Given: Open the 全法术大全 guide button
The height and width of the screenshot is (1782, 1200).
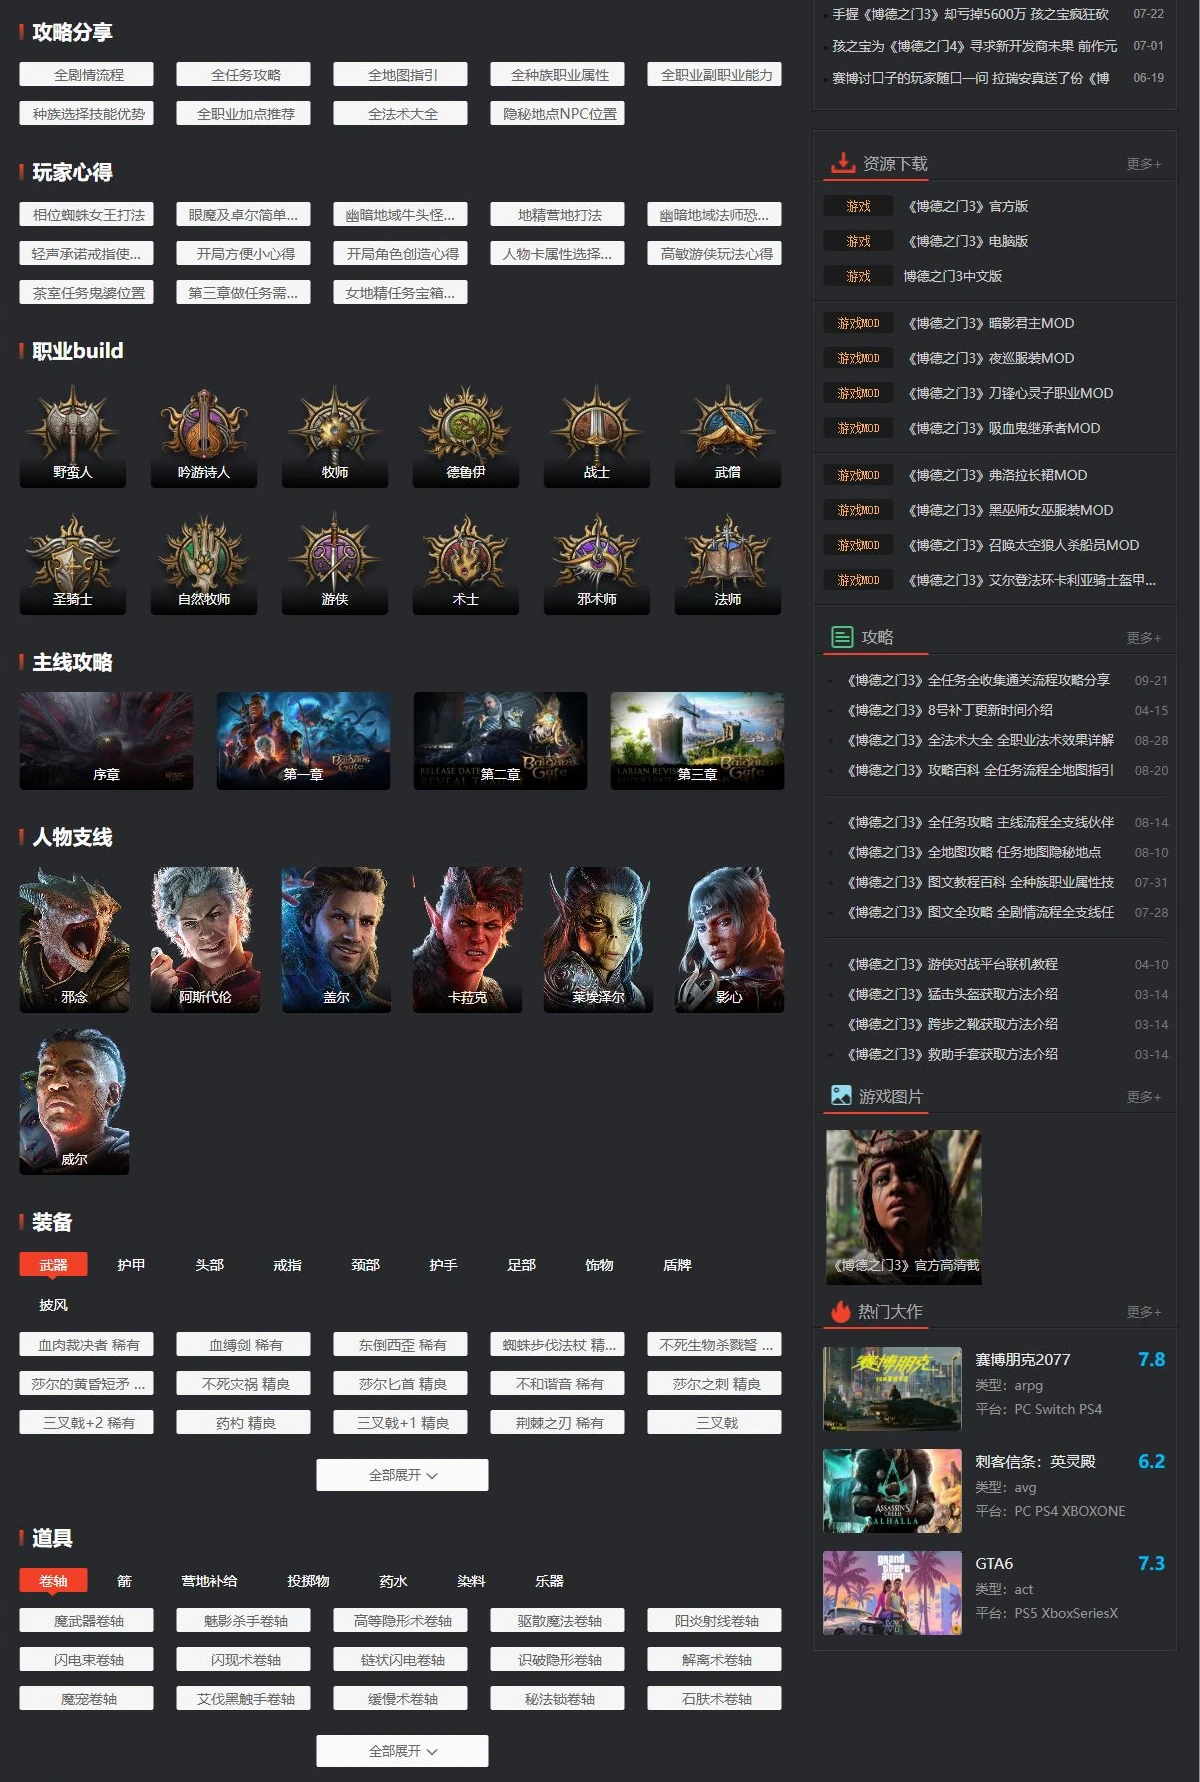Looking at the screenshot, I should coord(402,114).
